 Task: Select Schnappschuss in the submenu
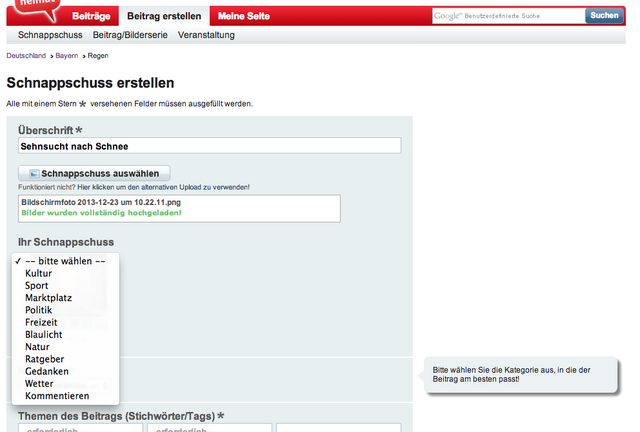coord(50,35)
